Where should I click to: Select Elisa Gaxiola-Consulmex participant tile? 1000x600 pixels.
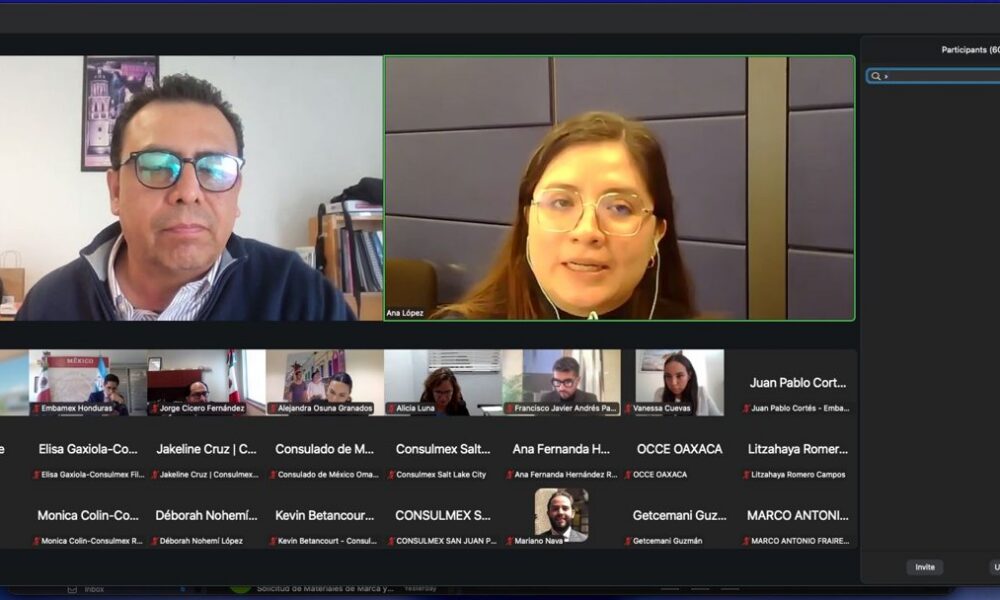(88, 449)
